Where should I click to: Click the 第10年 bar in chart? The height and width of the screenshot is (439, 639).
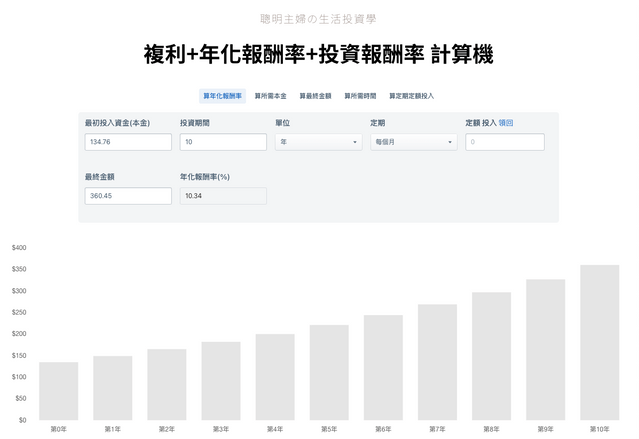(x=599, y=342)
